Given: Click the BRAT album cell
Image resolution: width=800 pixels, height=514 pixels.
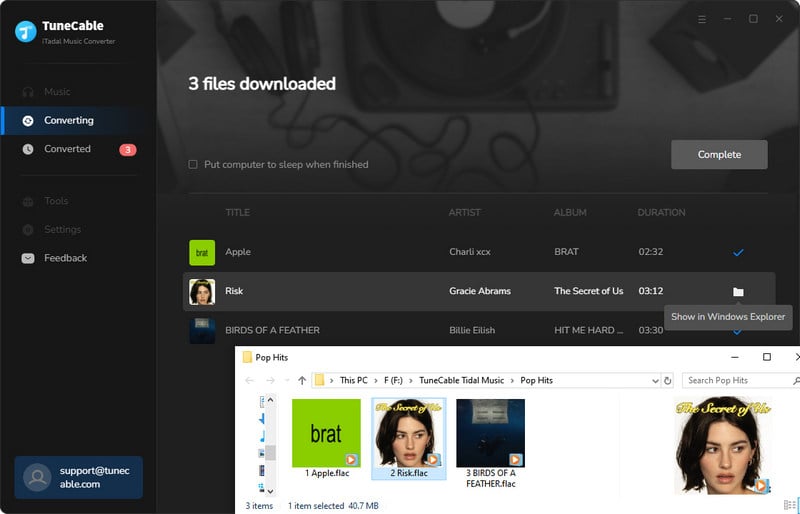Looking at the screenshot, I should (x=566, y=252).
